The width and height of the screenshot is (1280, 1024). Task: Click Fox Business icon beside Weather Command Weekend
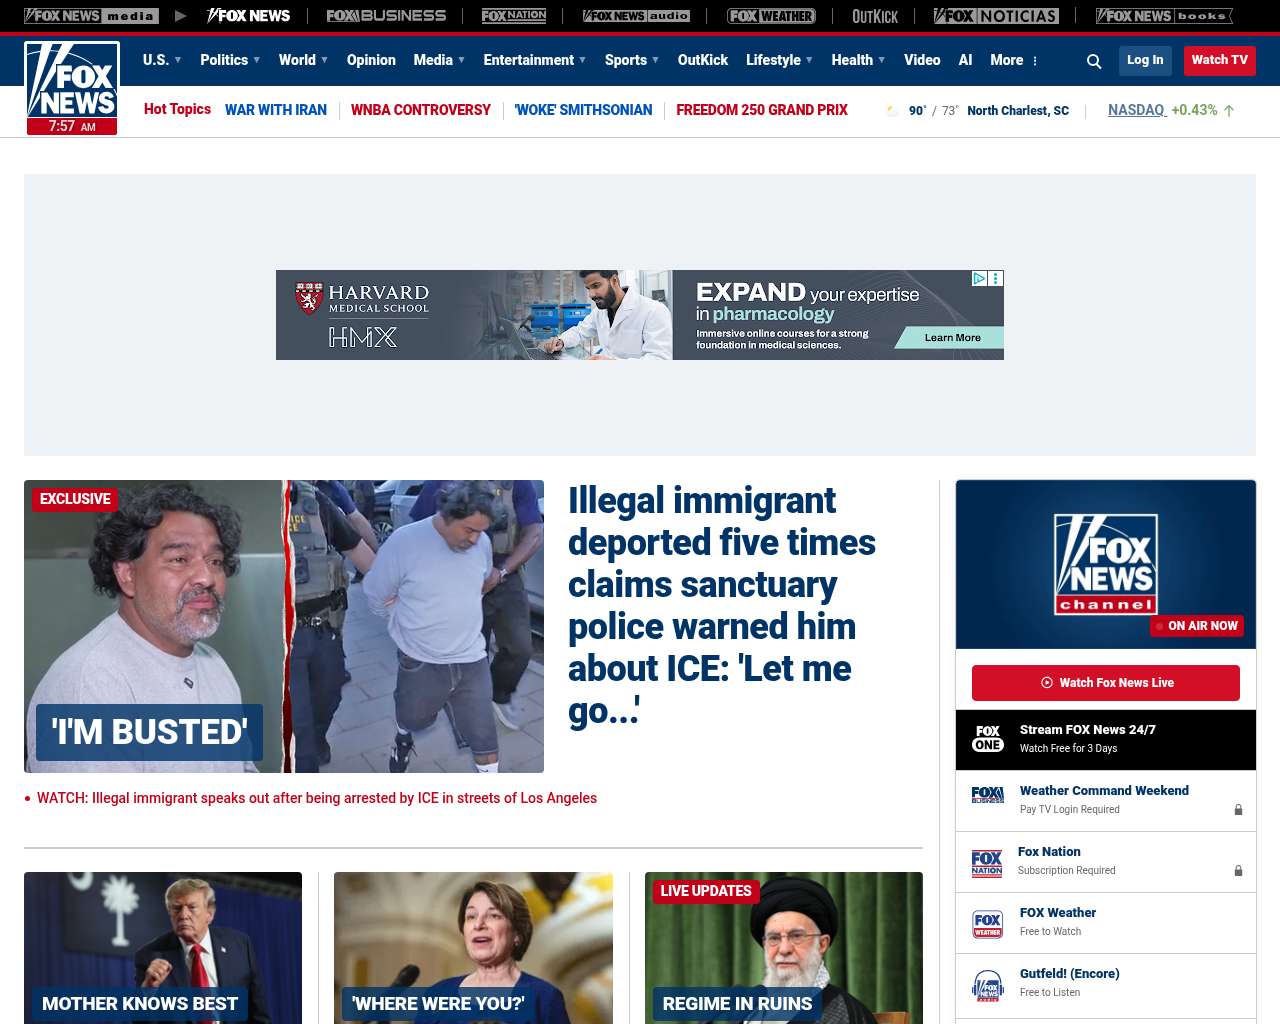pos(988,795)
